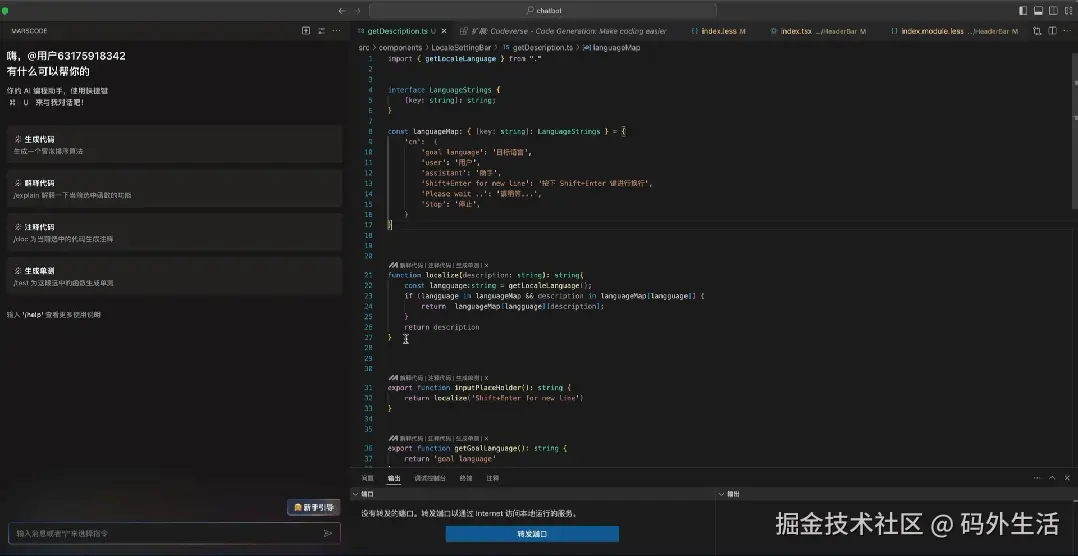The height and width of the screenshot is (556, 1078).
Task: Click the MarsCode CodeLens above inputPlaceHolder
Action: click(439, 377)
